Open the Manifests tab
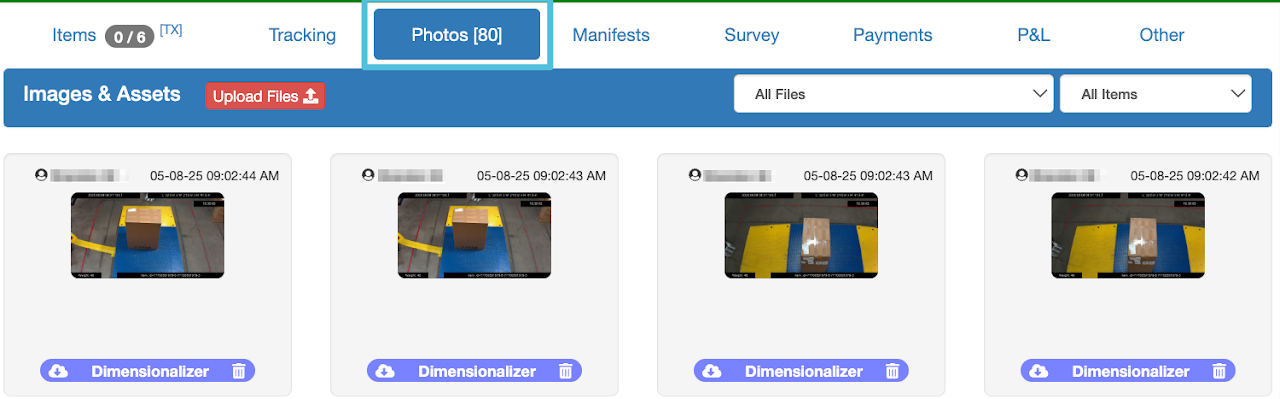Viewport: 1280px width, 399px height. coord(611,35)
